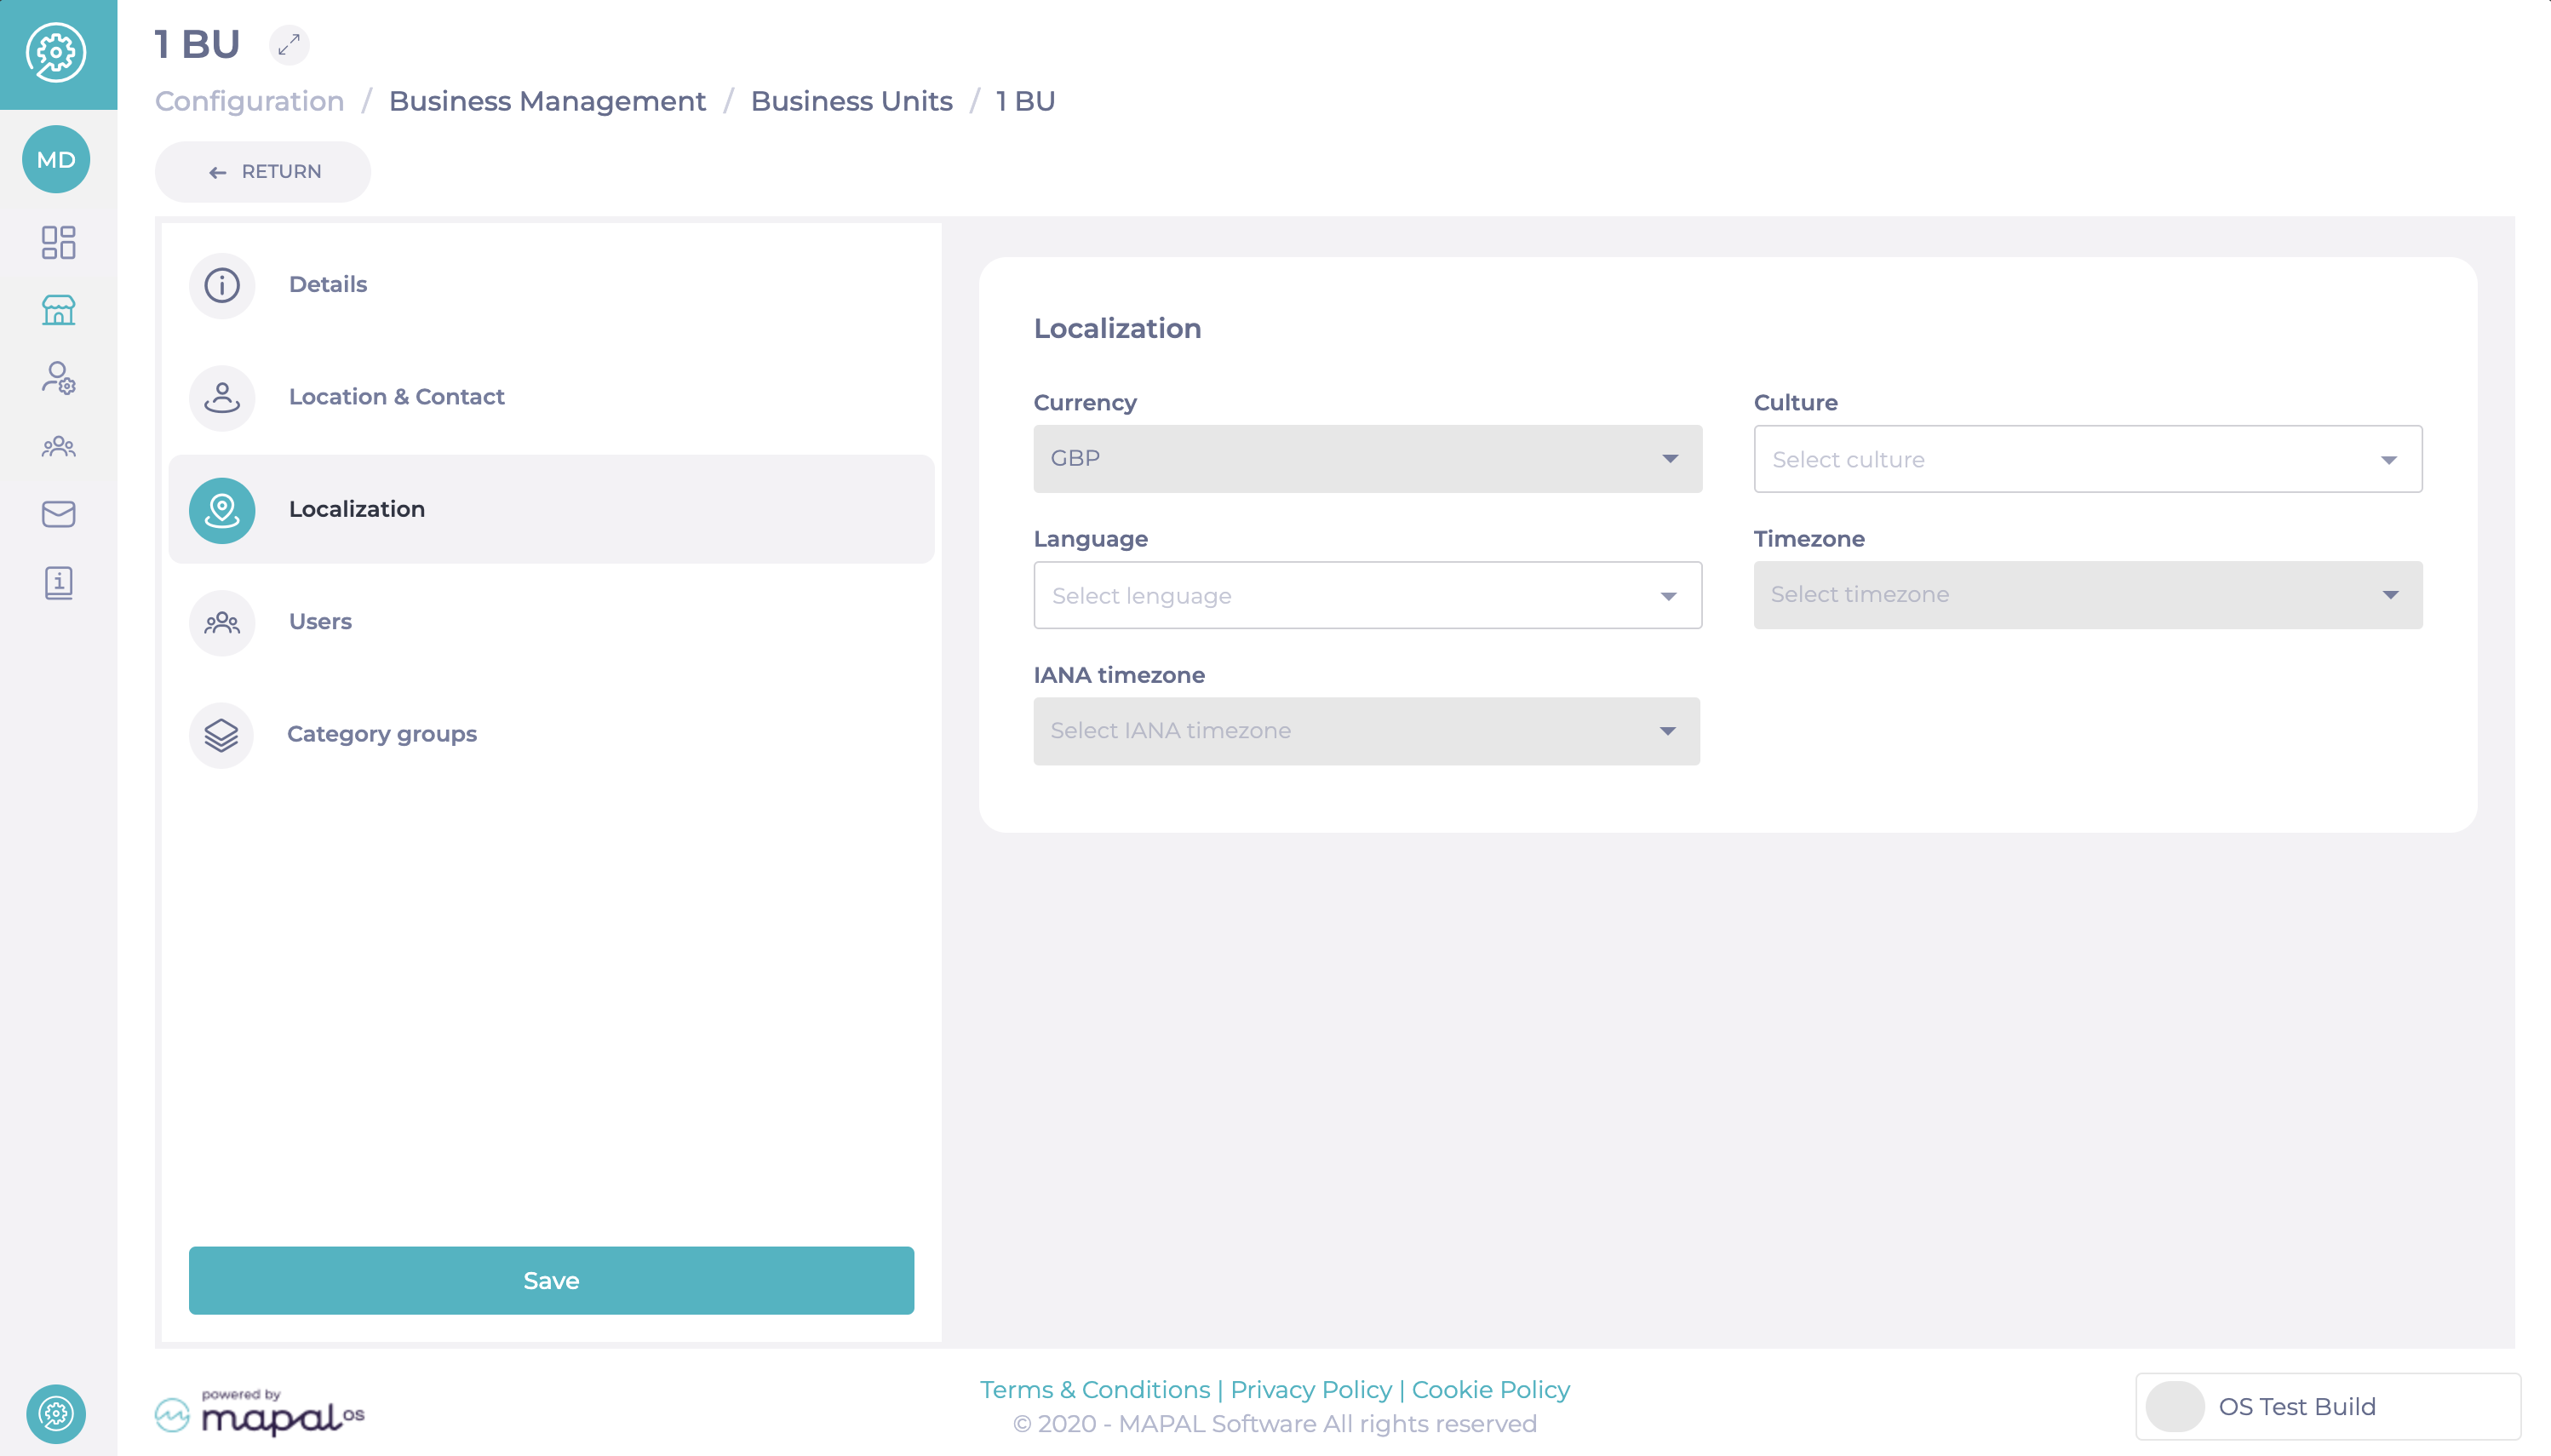
Task: Go to Configuration breadcrumb
Action: pyautogui.click(x=249, y=101)
